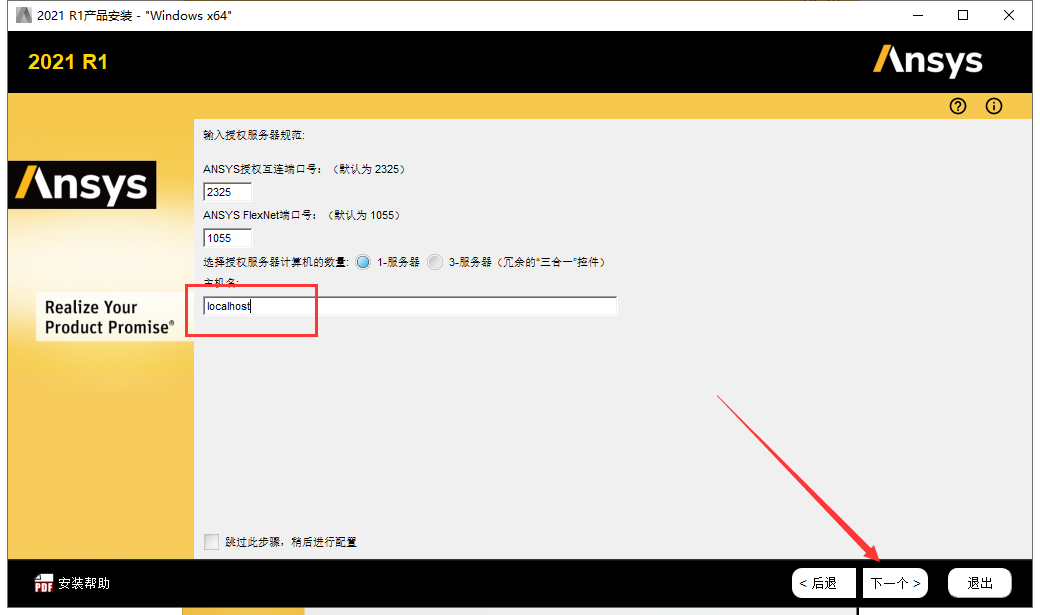Click the 2021 R1 version label
Screen dimensions: 1040x615
68,61
